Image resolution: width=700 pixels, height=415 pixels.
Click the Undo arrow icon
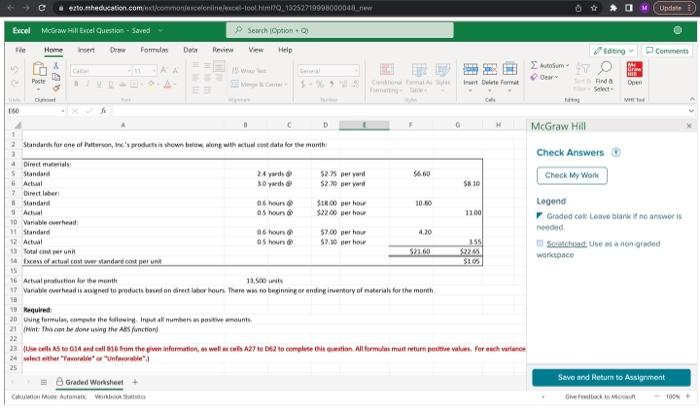pos(14,70)
